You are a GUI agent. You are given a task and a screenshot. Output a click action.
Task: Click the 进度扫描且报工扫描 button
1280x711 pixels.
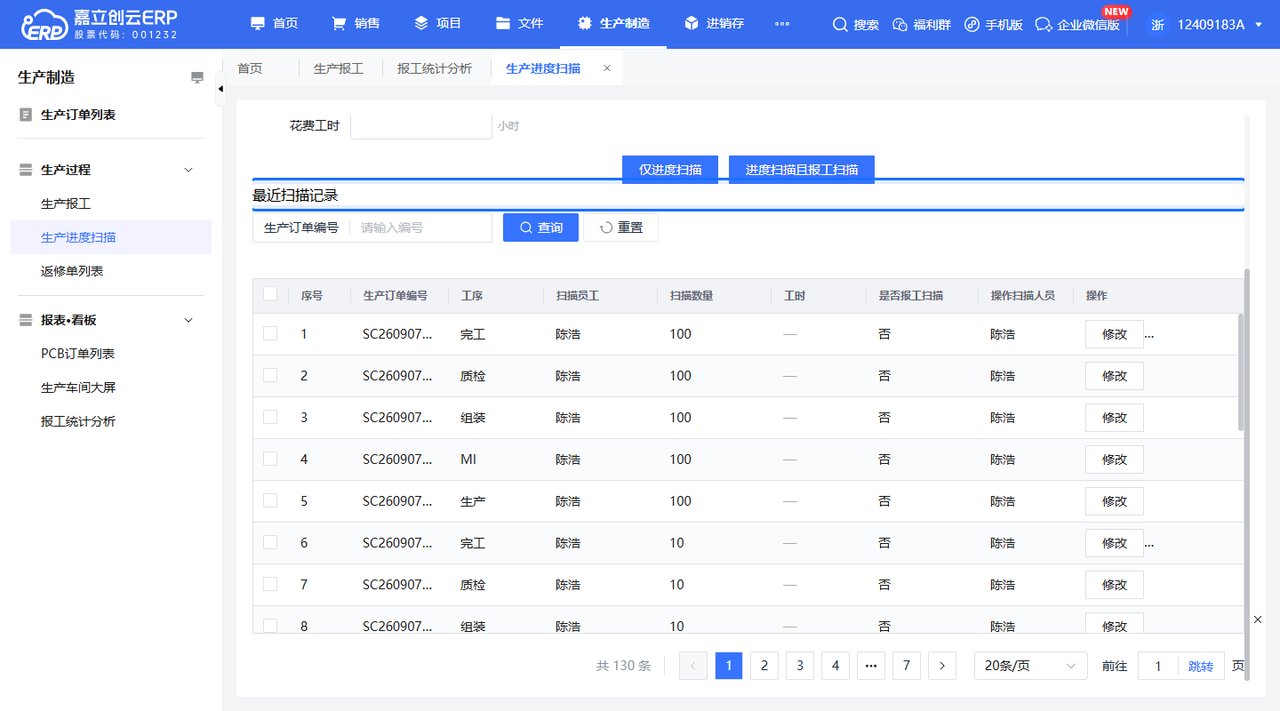(802, 170)
